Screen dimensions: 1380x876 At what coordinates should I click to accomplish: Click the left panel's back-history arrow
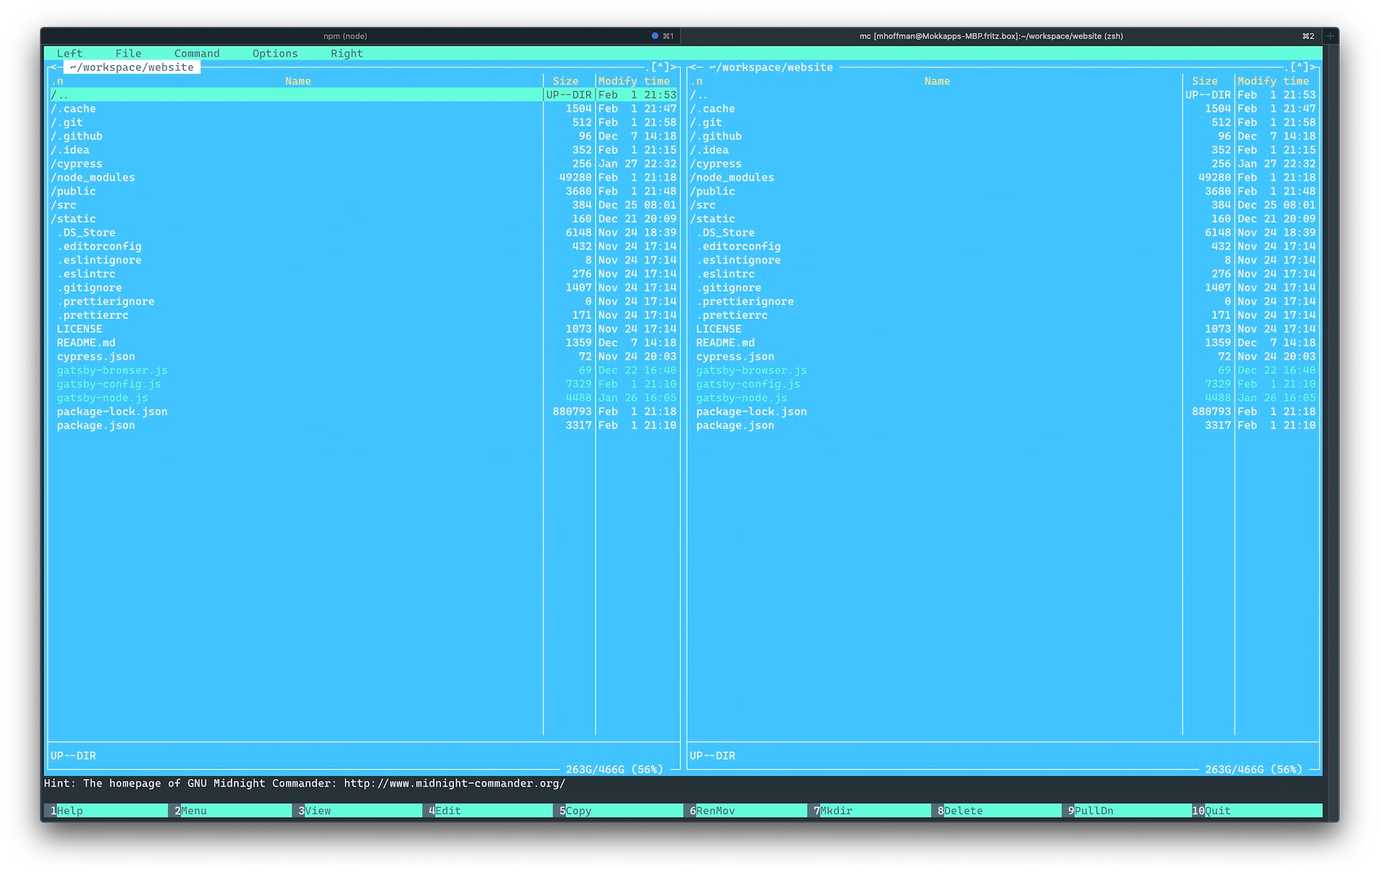point(54,68)
